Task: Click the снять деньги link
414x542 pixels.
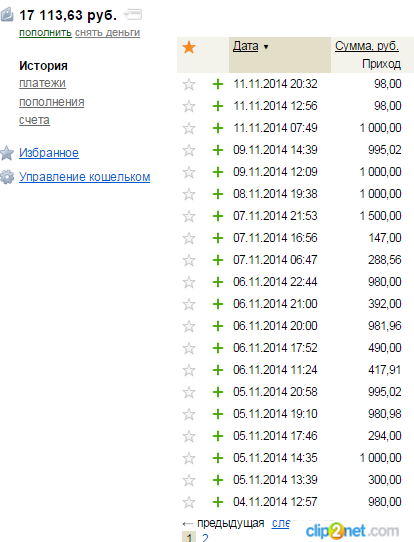Action: pos(107,33)
